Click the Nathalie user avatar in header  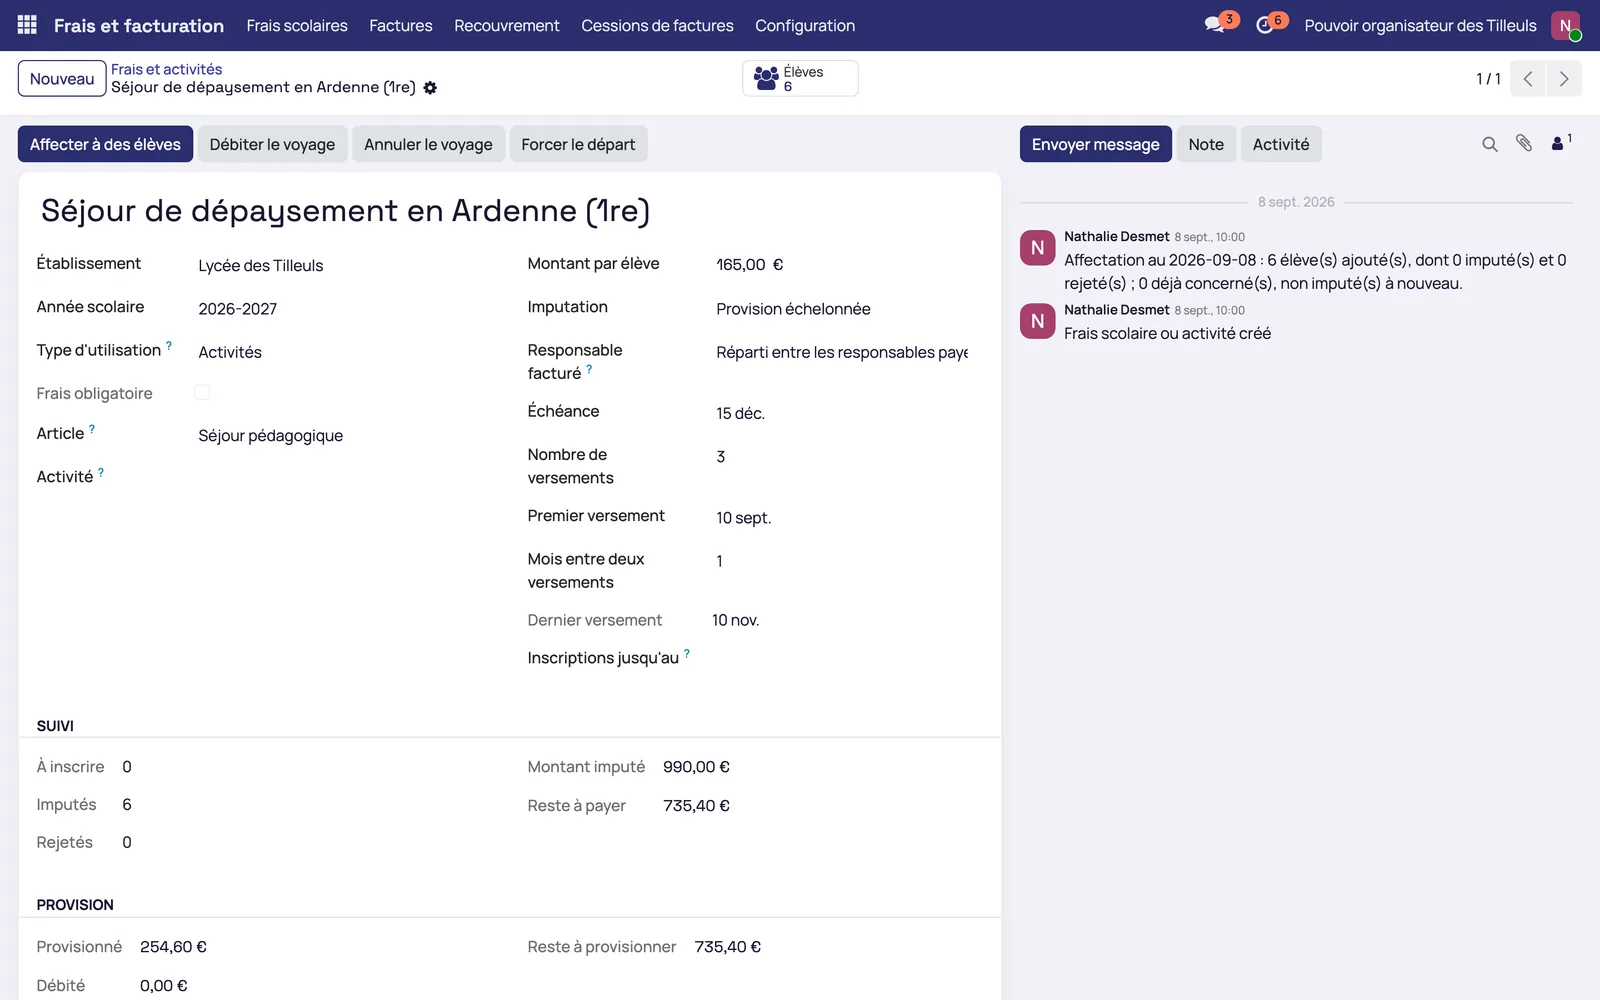click(x=1566, y=25)
